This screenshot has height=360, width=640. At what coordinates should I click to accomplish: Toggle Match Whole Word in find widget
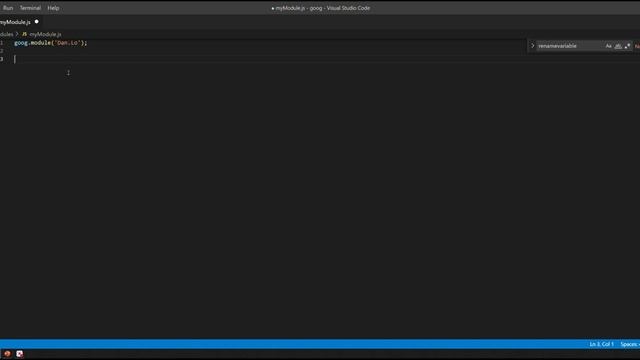coord(618,46)
